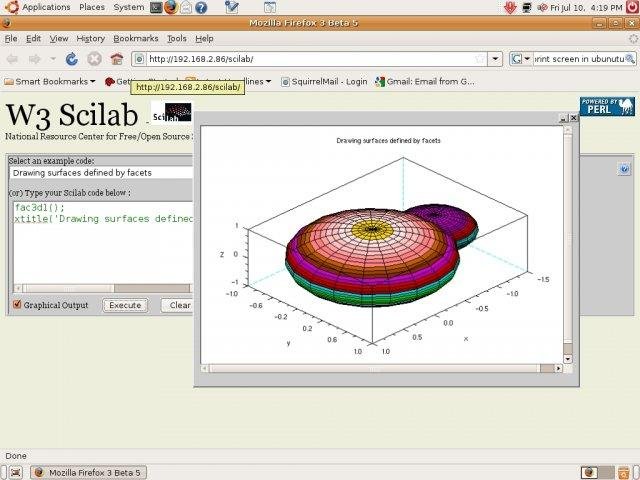The image size is (640, 480).
Task: Click the plot popup vertical scrollbar
Action: [568, 244]
